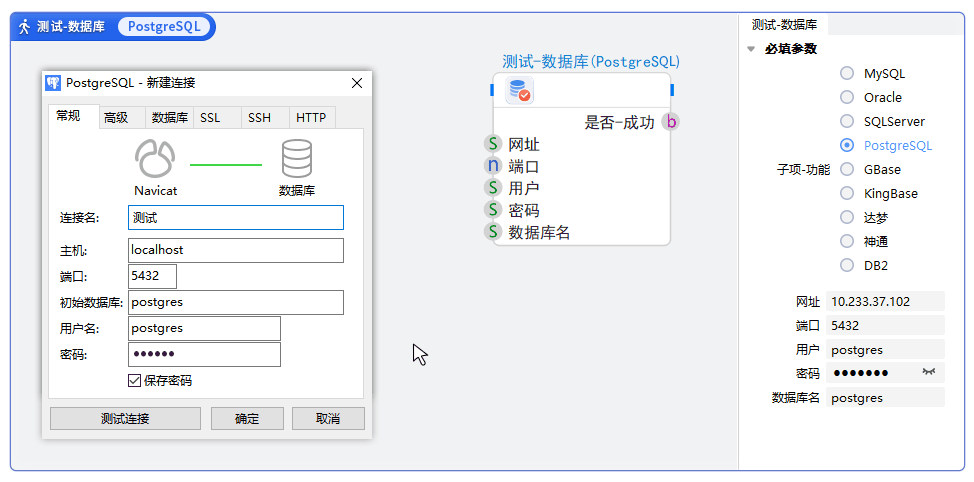Click the 端口 input field in the dialog

(152, 276)
